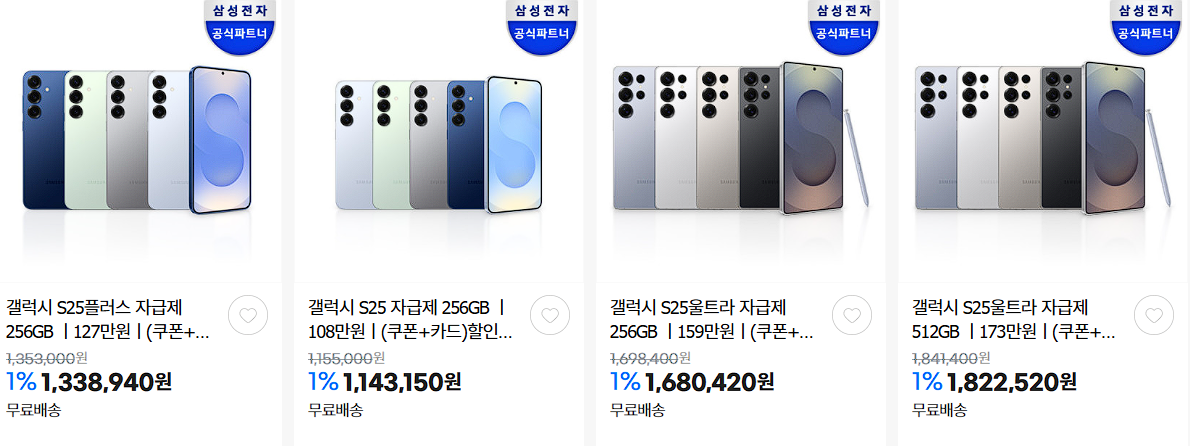Viewport: 1190px width, 446px height.
Task: Select partner badge on S25 Ultra 256GB
Action: click(845, 23)
